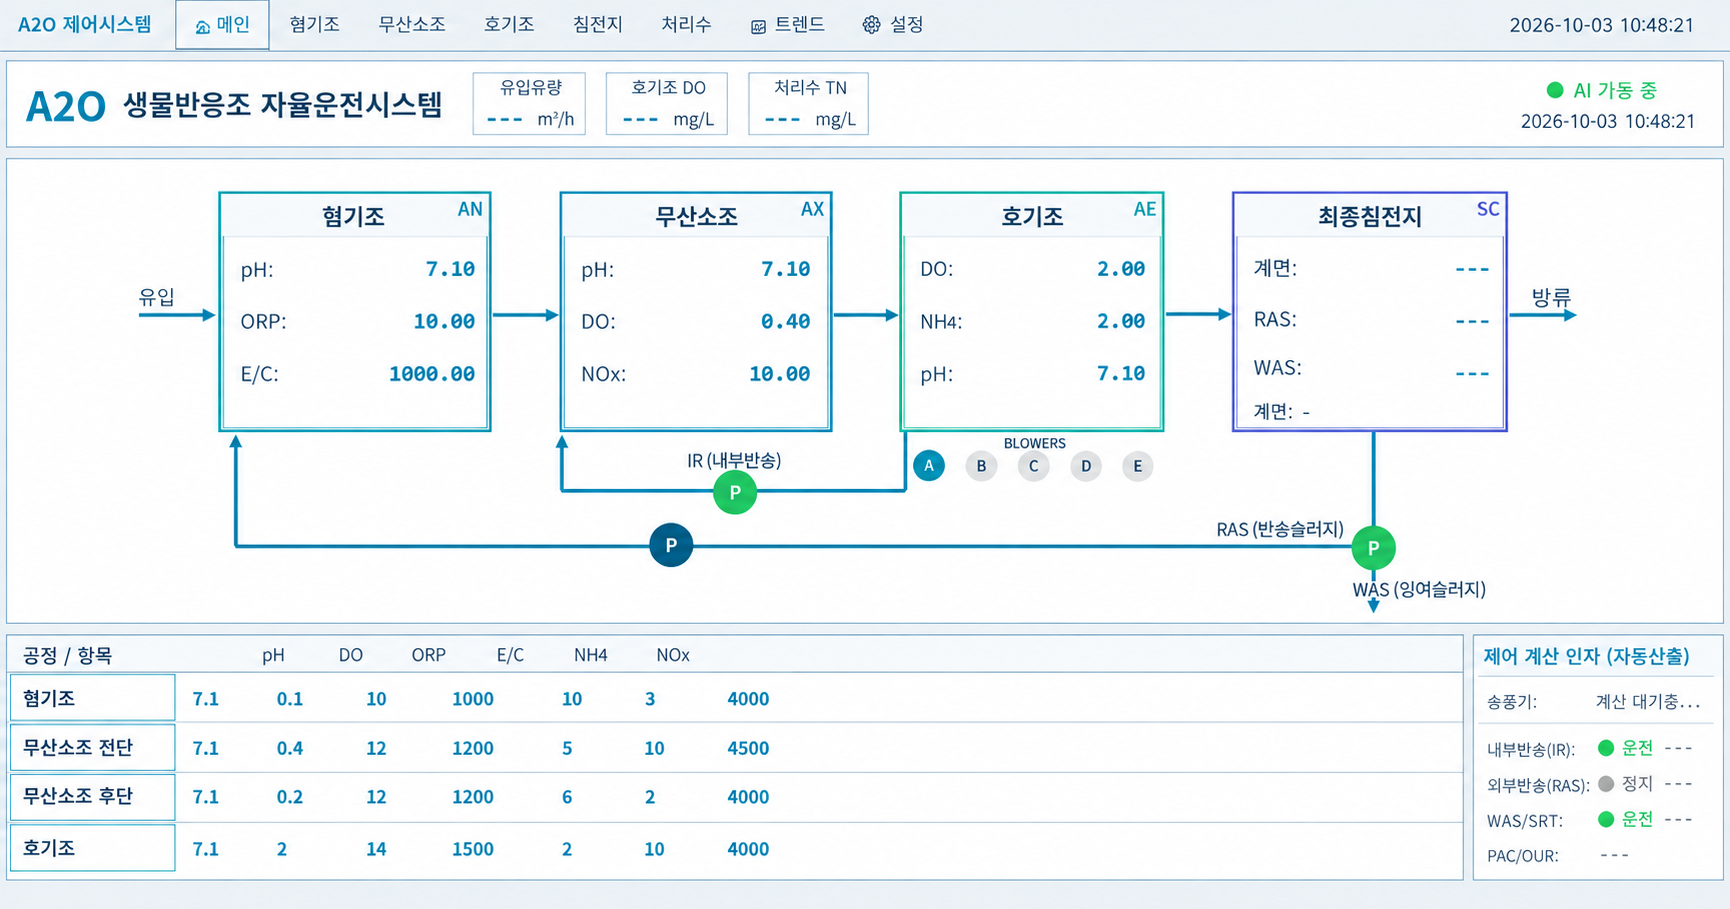Select blower E indicator

pyautogui.click(x=1137, y=466)
